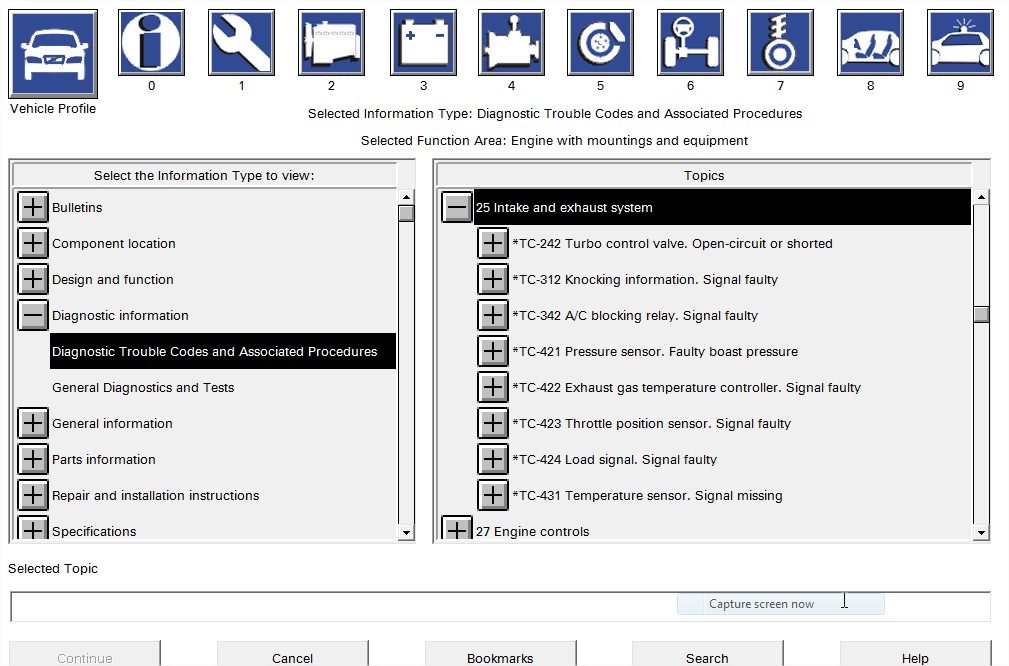Select function group 6 steering axle icon
1009x666 pixels.
690,42
